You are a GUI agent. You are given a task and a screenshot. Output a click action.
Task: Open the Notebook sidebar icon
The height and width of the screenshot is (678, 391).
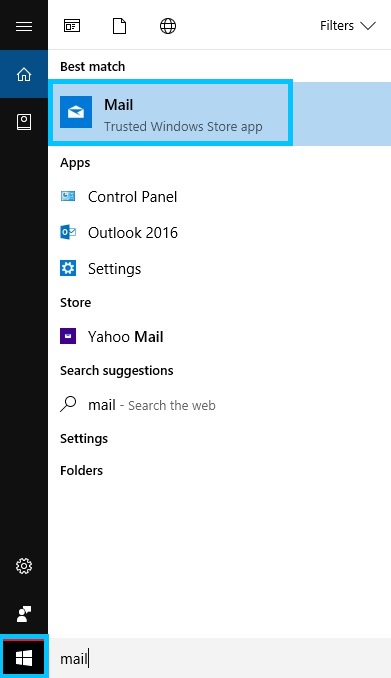point(24,122)
